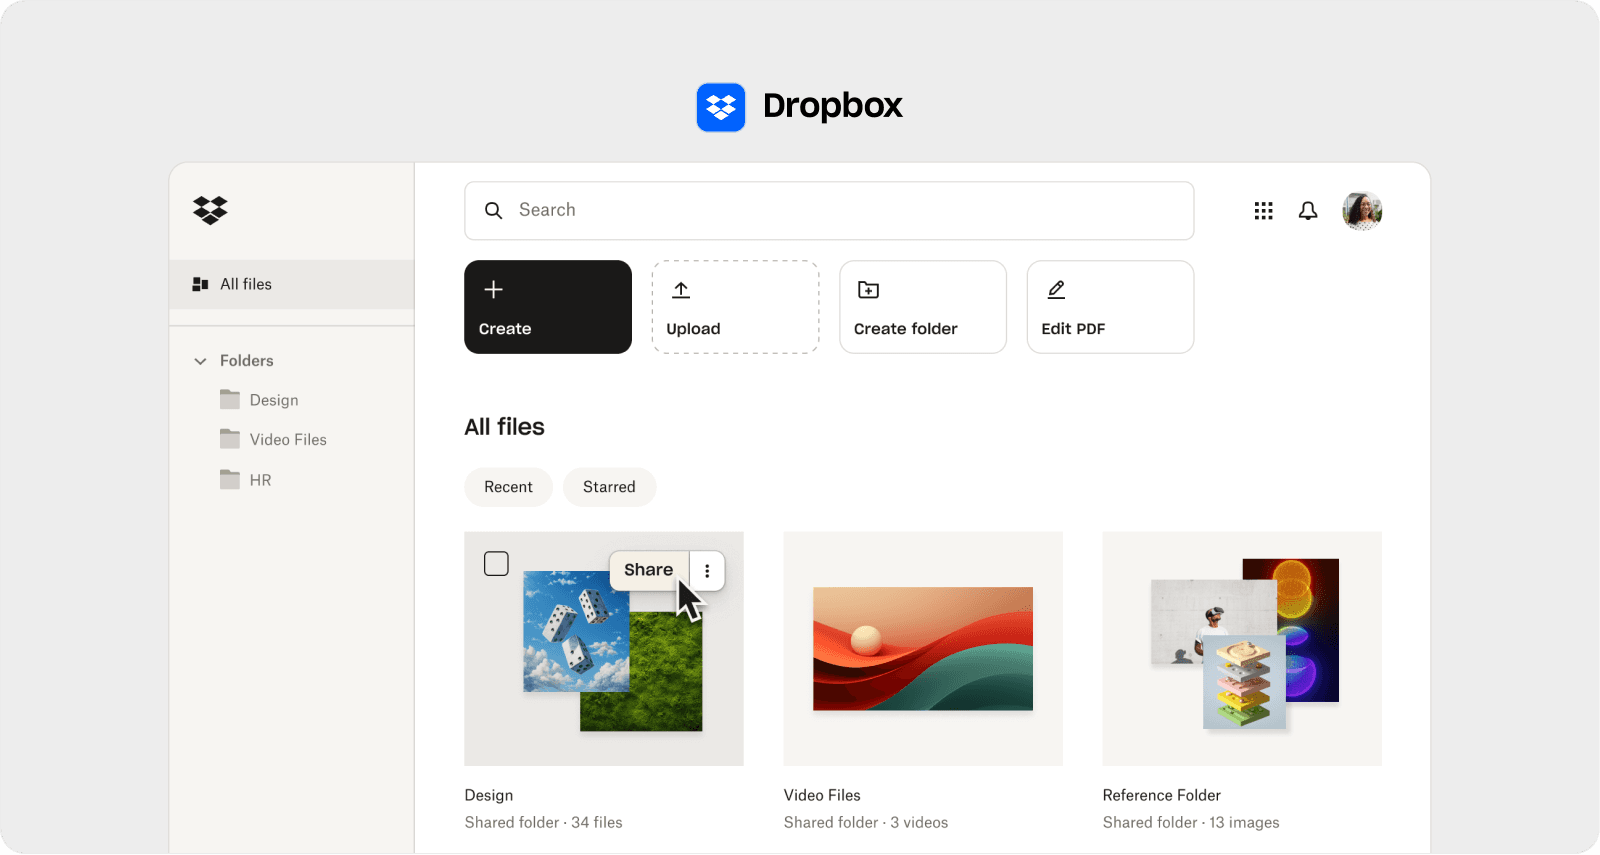Viewport: 1600px width, 855px height.
Task: Click the Dropbox wordmark at the top
Action: (x=833, y=106)
